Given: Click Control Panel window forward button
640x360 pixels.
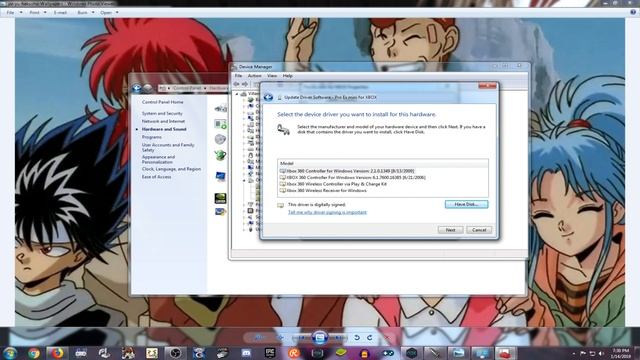Looking at the screenshot, I should pyautogui.click(x=147, y=88).
